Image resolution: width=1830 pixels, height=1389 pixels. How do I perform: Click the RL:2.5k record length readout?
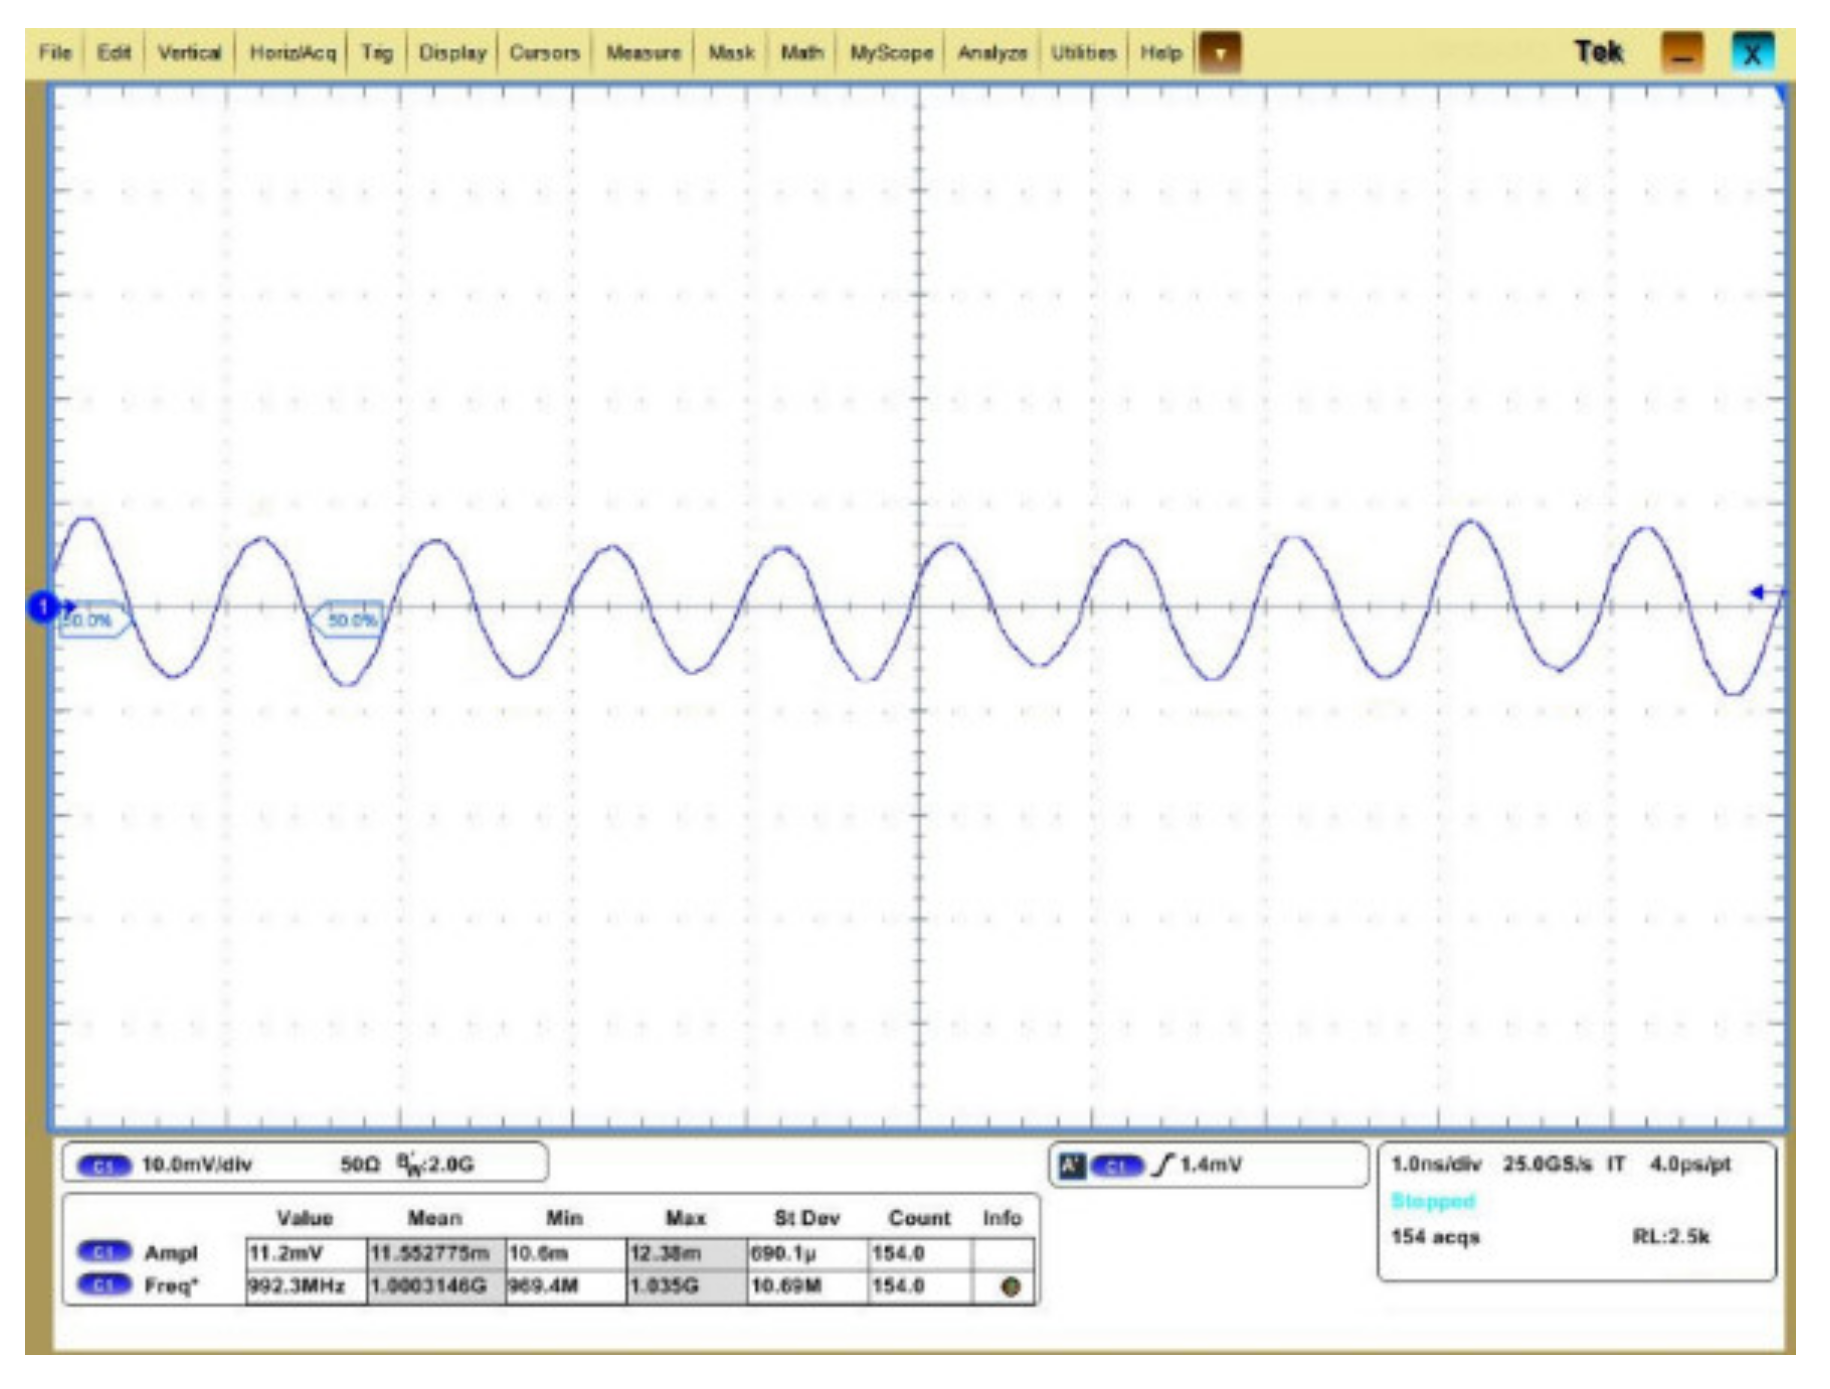click(x=1671, y=1237)
